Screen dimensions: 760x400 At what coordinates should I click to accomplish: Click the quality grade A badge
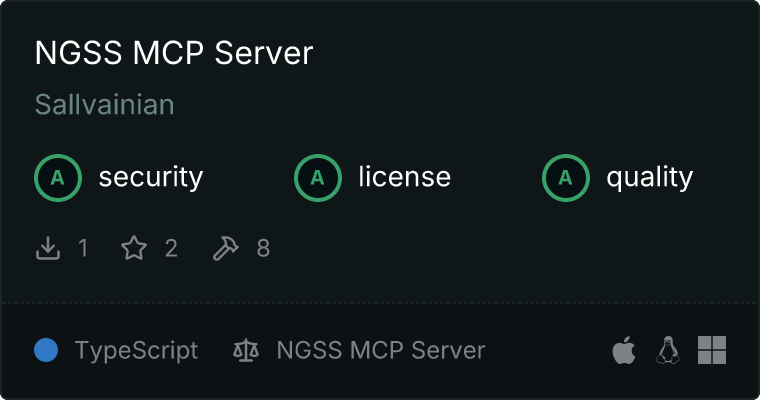point(566,178)
